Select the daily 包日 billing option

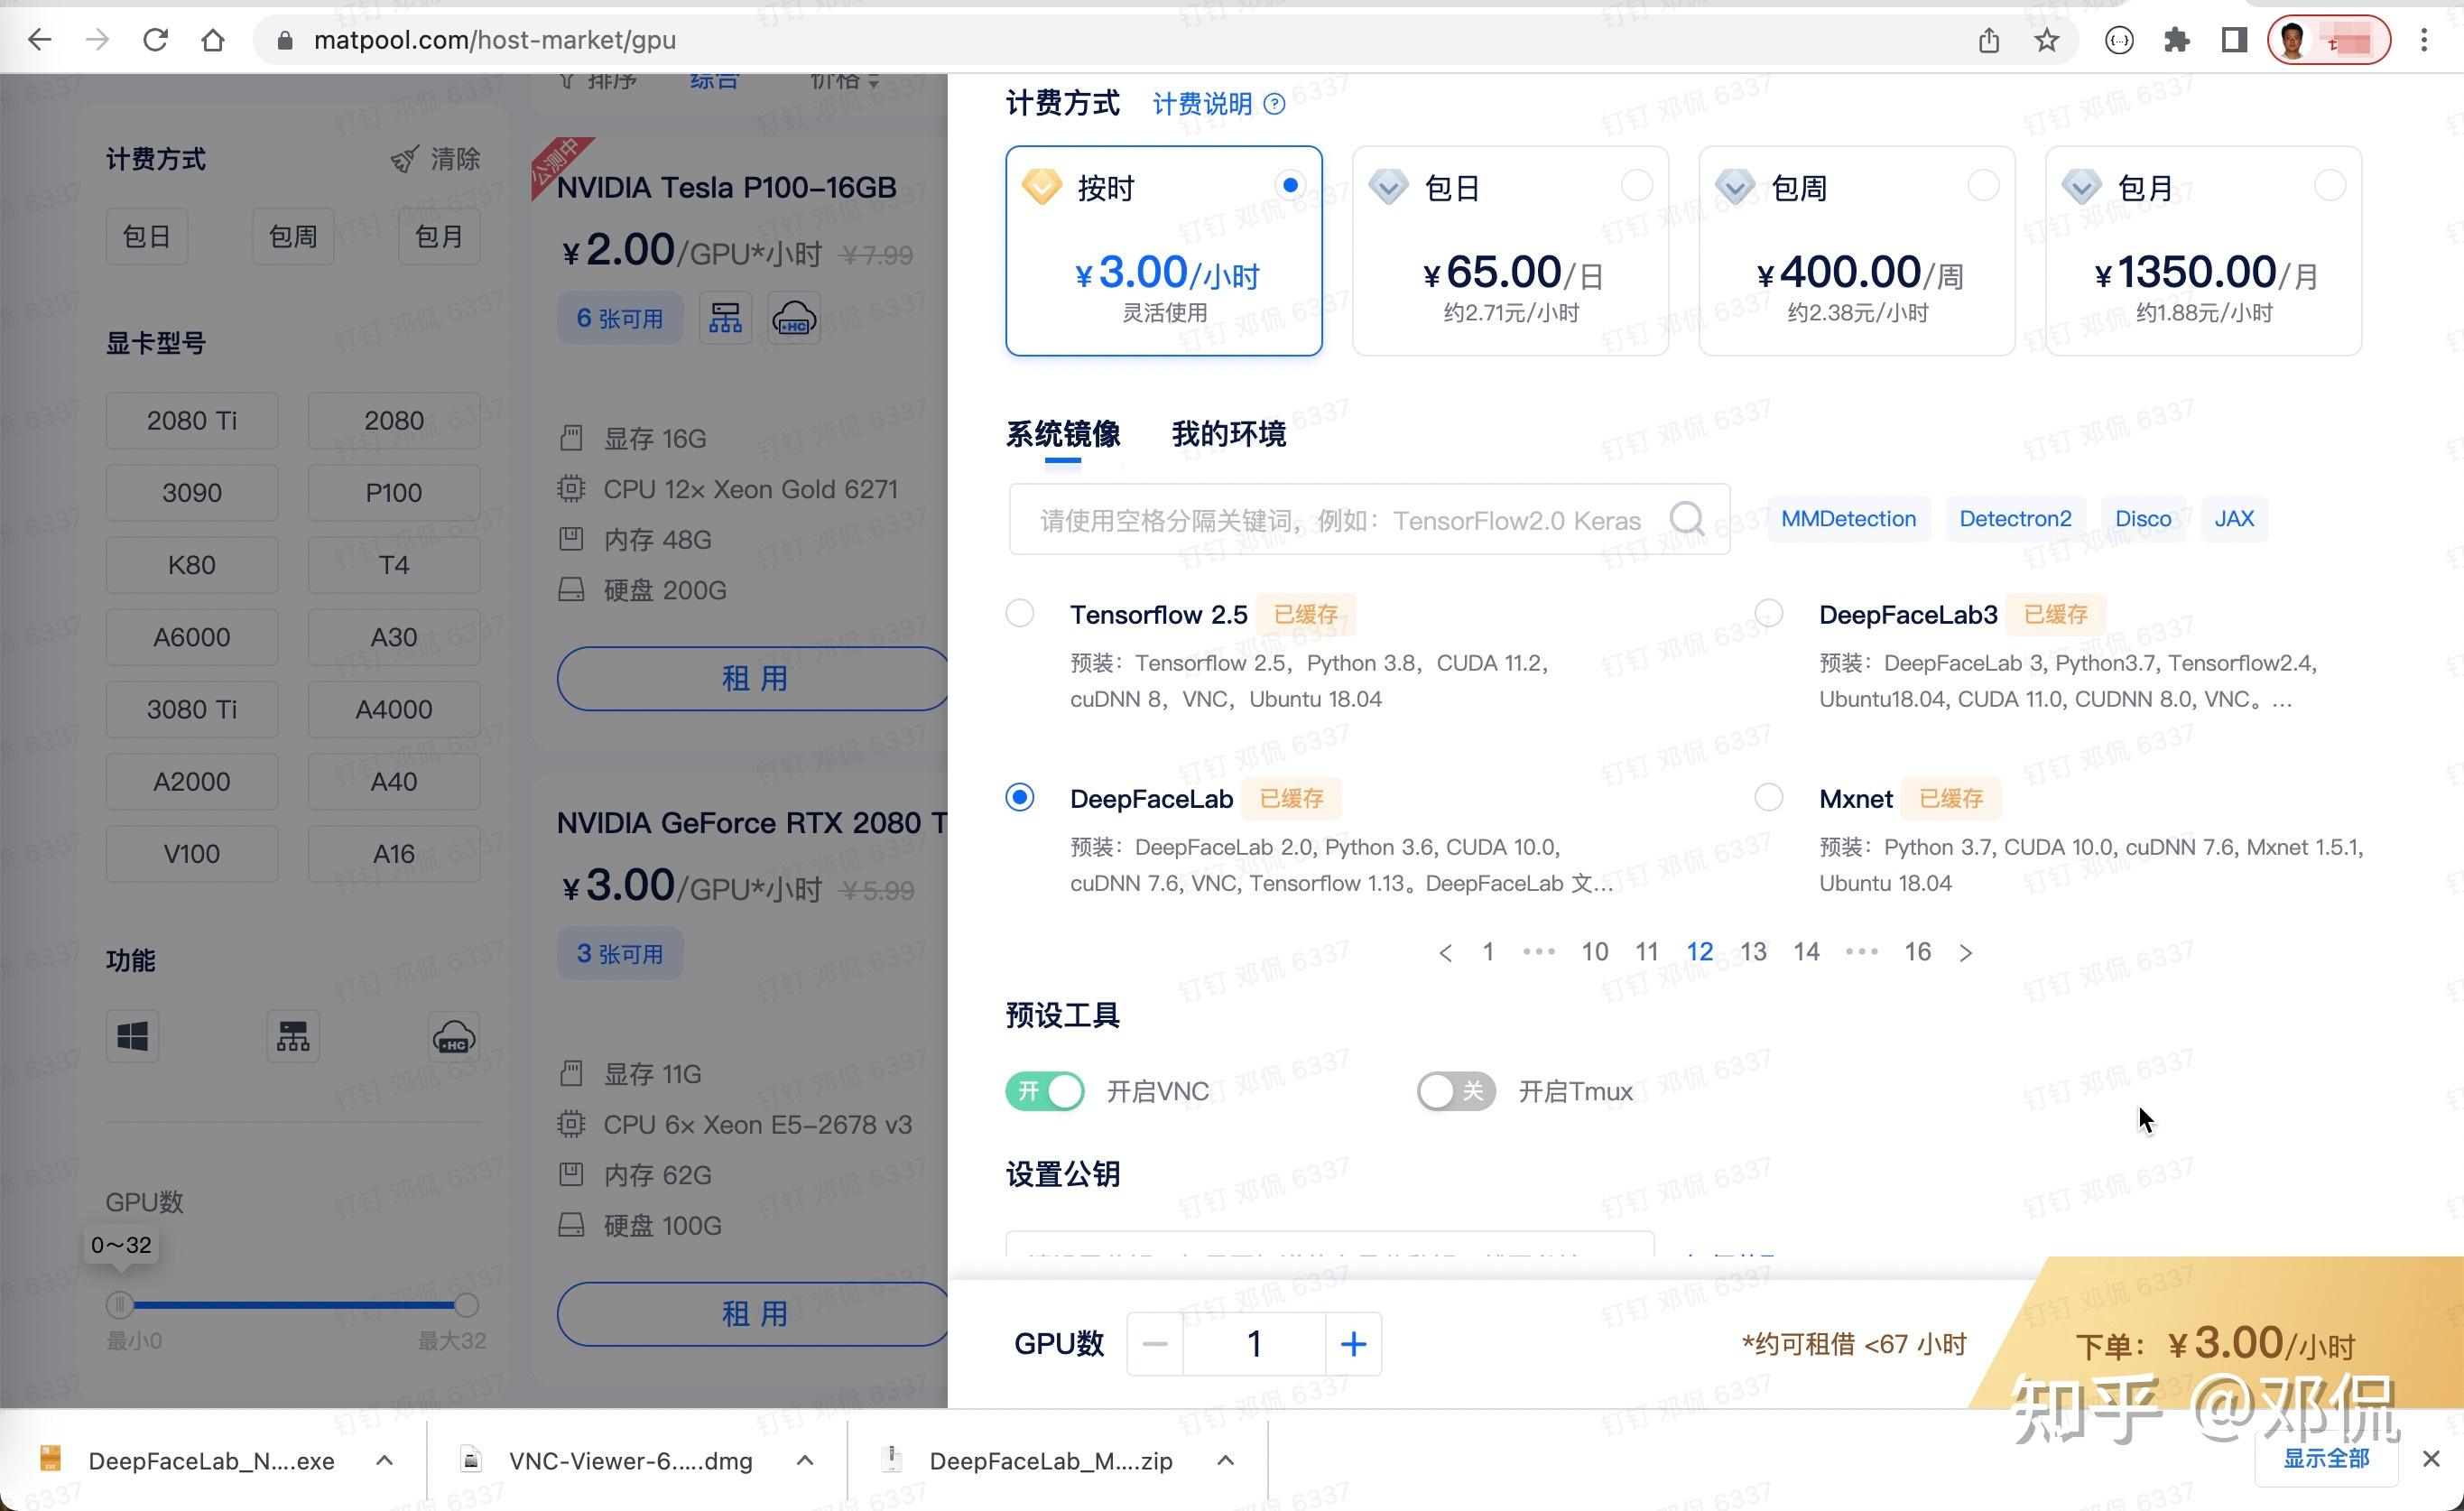pyautogui.click(x=1510, y=251)
